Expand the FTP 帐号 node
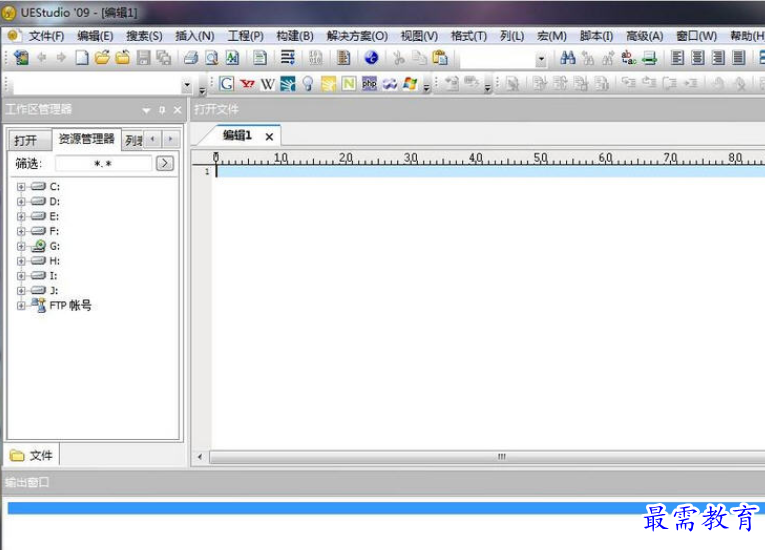 tap(20, 306)
